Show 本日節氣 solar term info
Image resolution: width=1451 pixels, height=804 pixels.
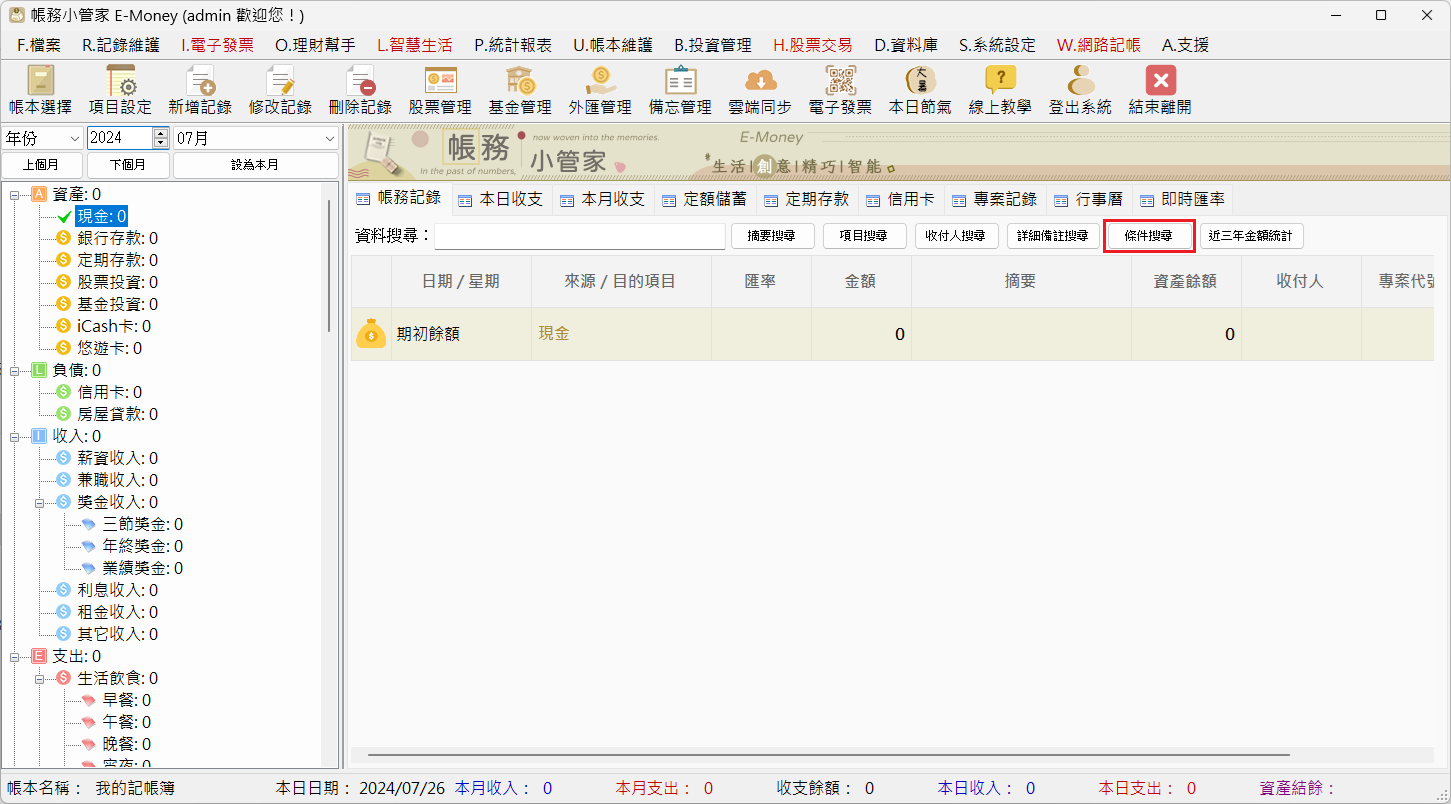(x=920, y=90)
